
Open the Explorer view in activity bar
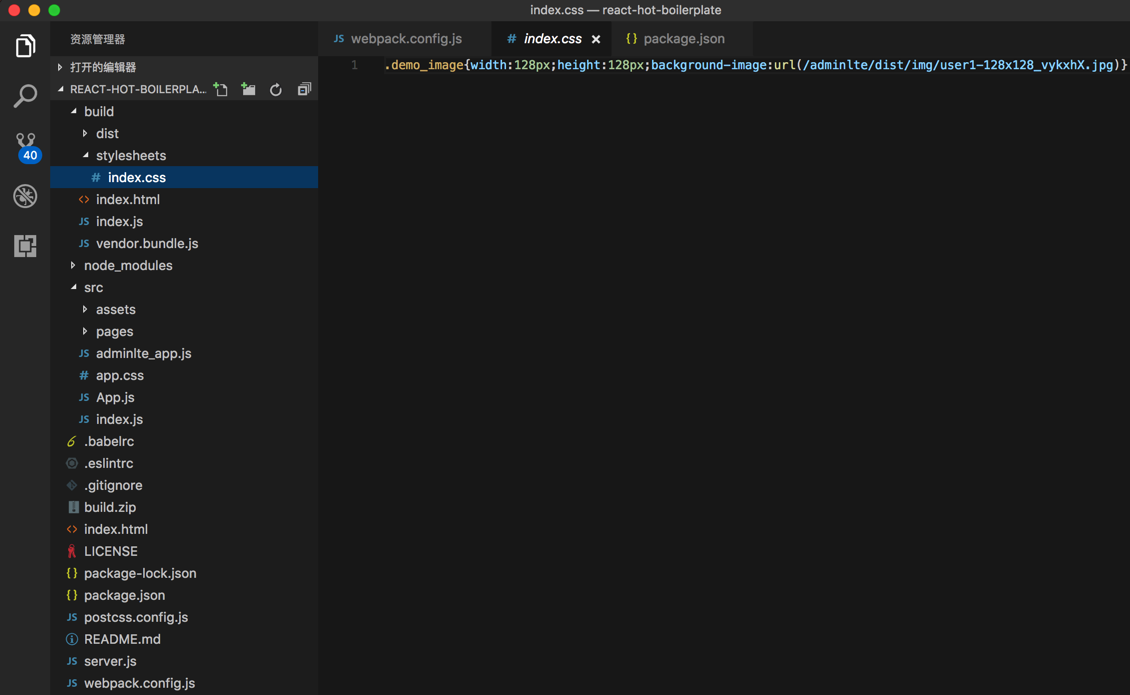point(25,46)
